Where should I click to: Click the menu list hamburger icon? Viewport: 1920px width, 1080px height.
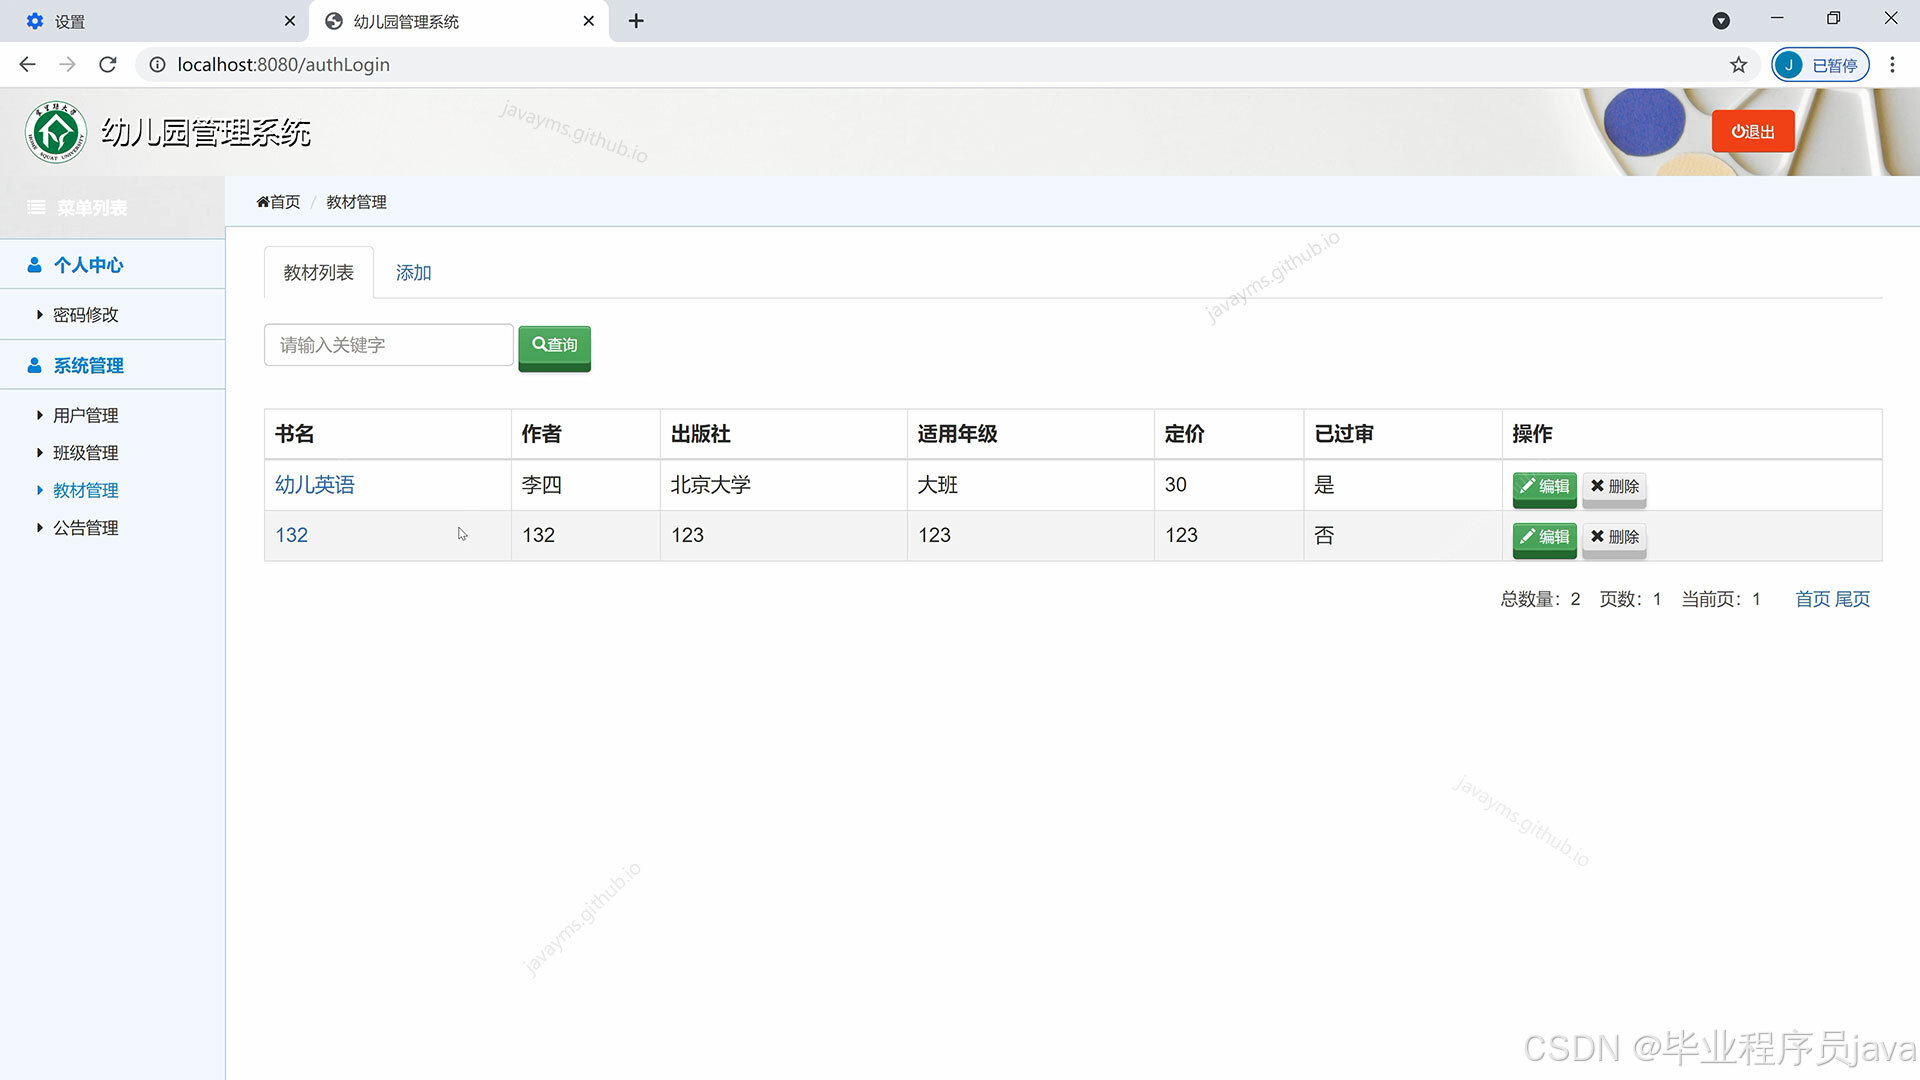(36, 207)
